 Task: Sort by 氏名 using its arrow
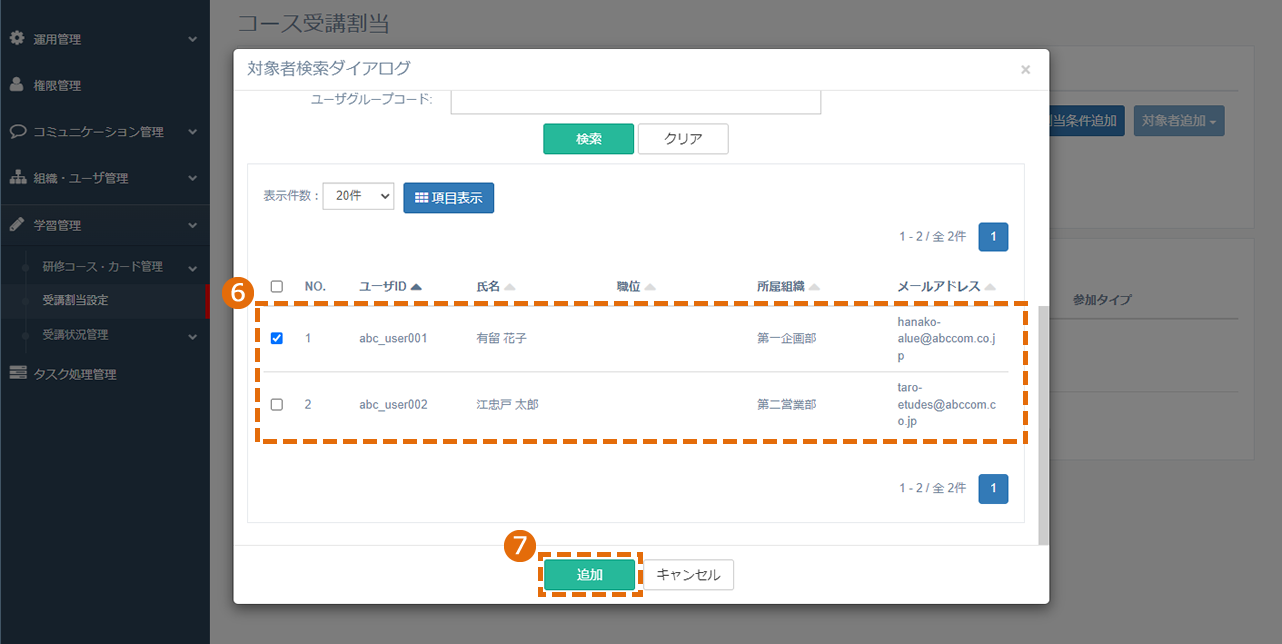[x=509, y=287]
